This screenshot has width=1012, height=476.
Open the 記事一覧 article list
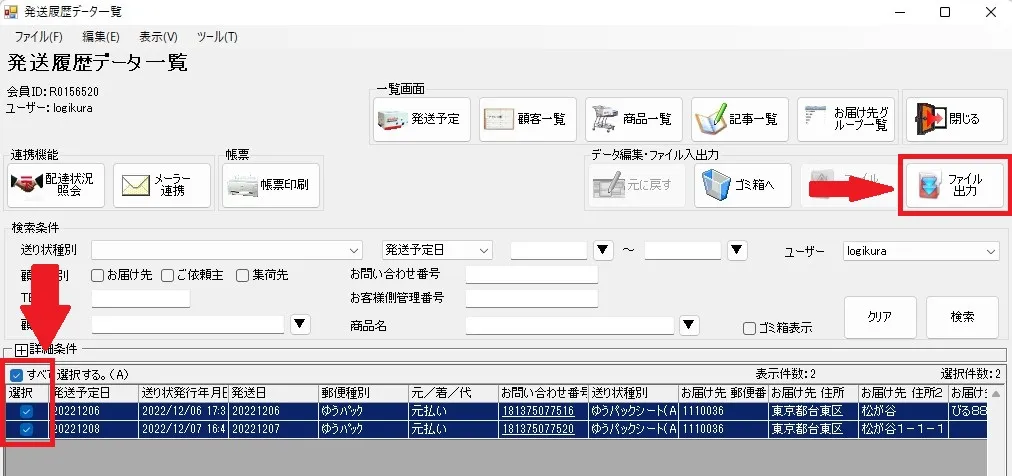pos(739,119)
